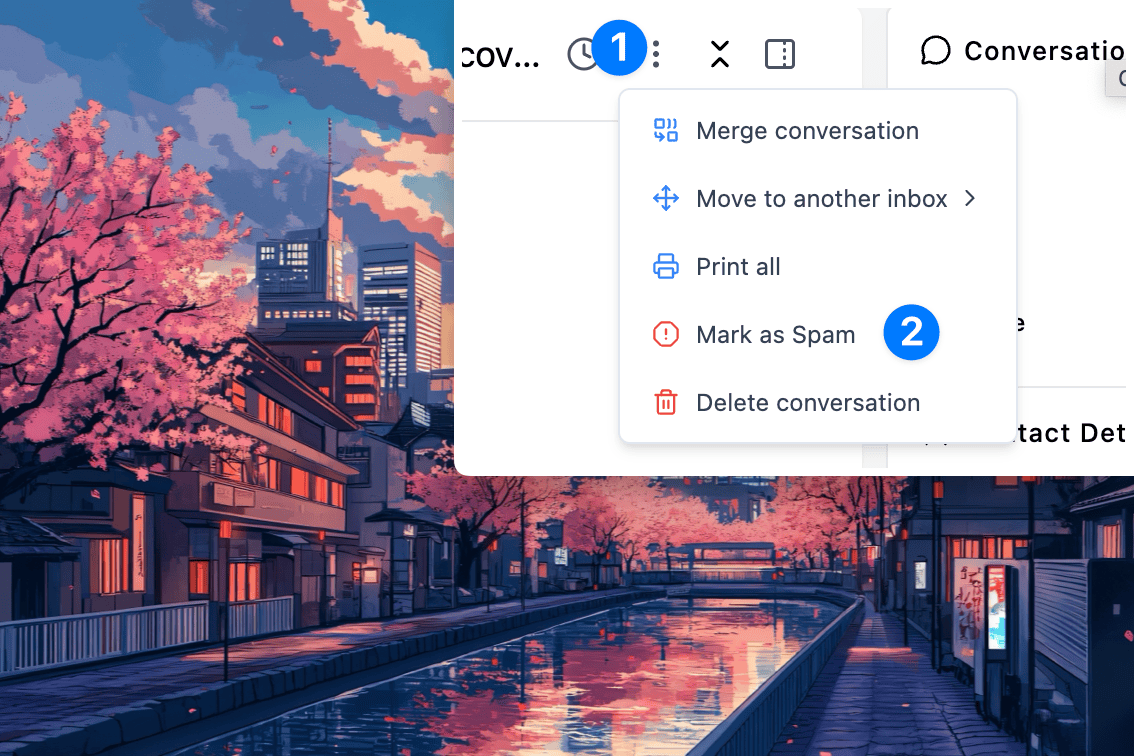Click the Move to another inbox icon
The width and height of the screenshot is (1134, 756).
666,198
